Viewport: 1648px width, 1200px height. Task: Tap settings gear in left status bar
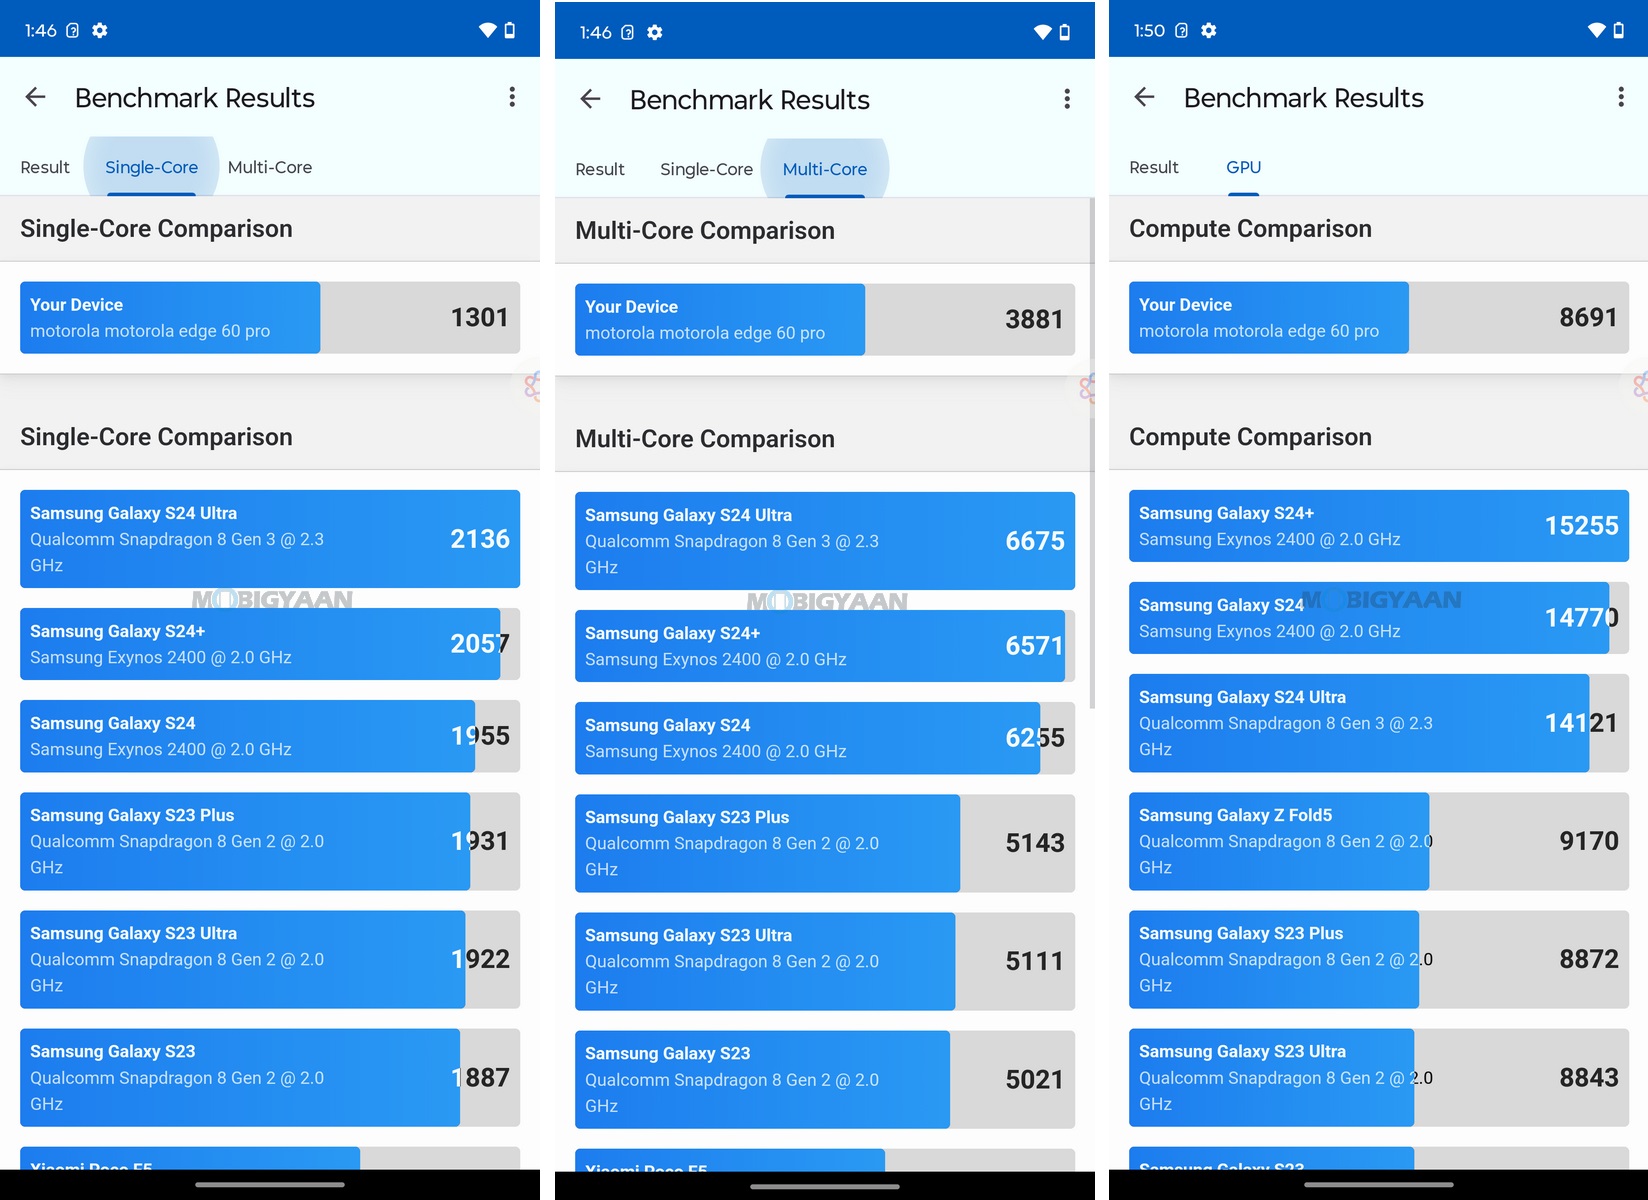coord(100,31)
